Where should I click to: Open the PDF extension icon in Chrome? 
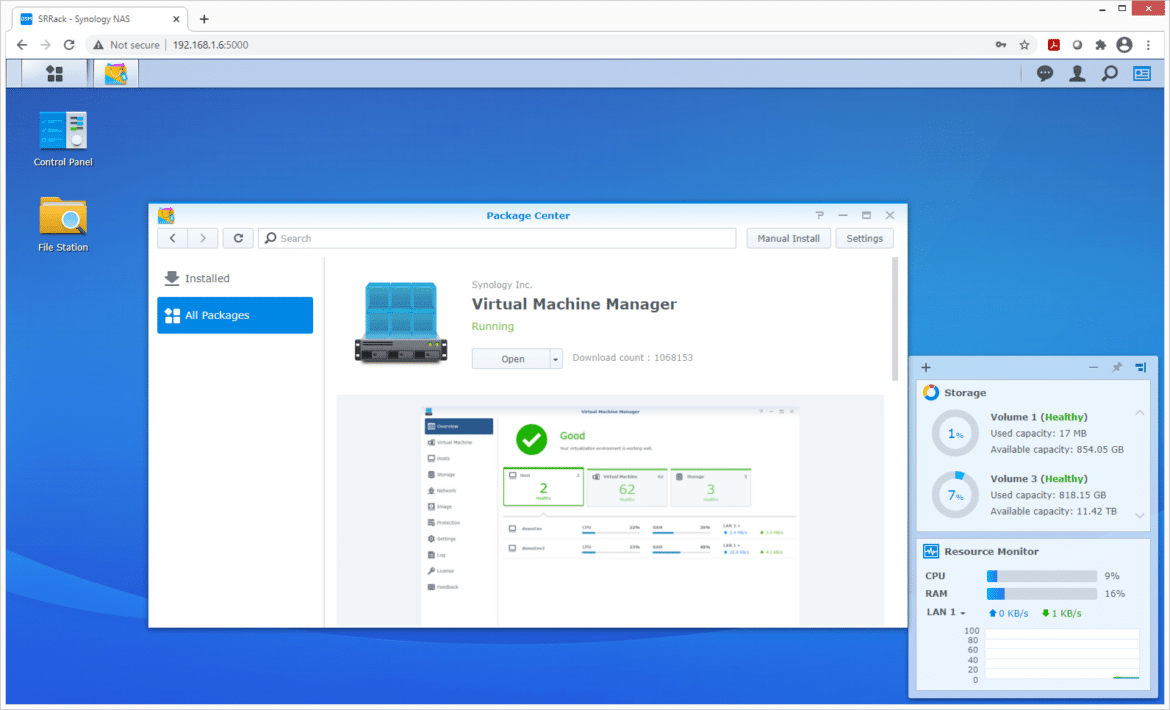(1054, 45)
